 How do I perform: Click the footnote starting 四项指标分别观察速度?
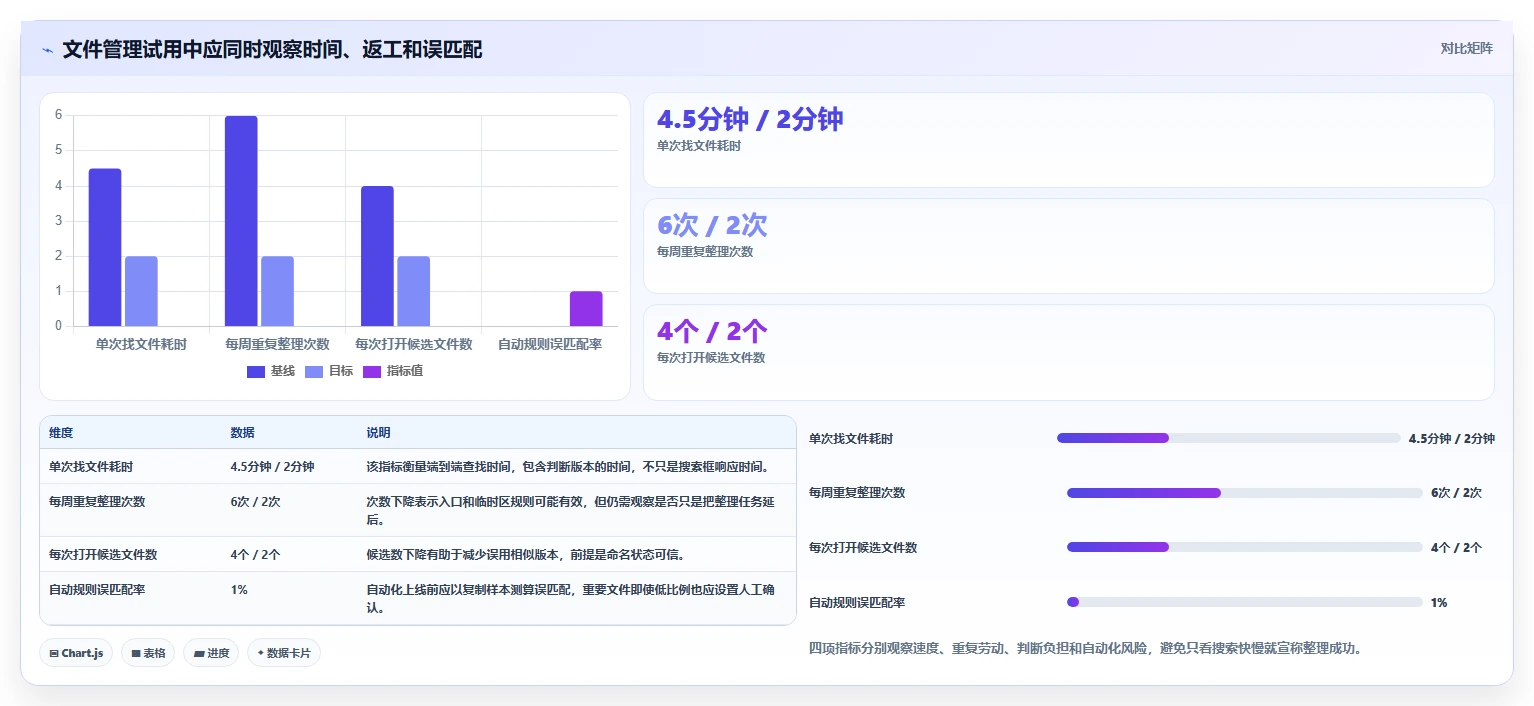tap(1085, 648)
